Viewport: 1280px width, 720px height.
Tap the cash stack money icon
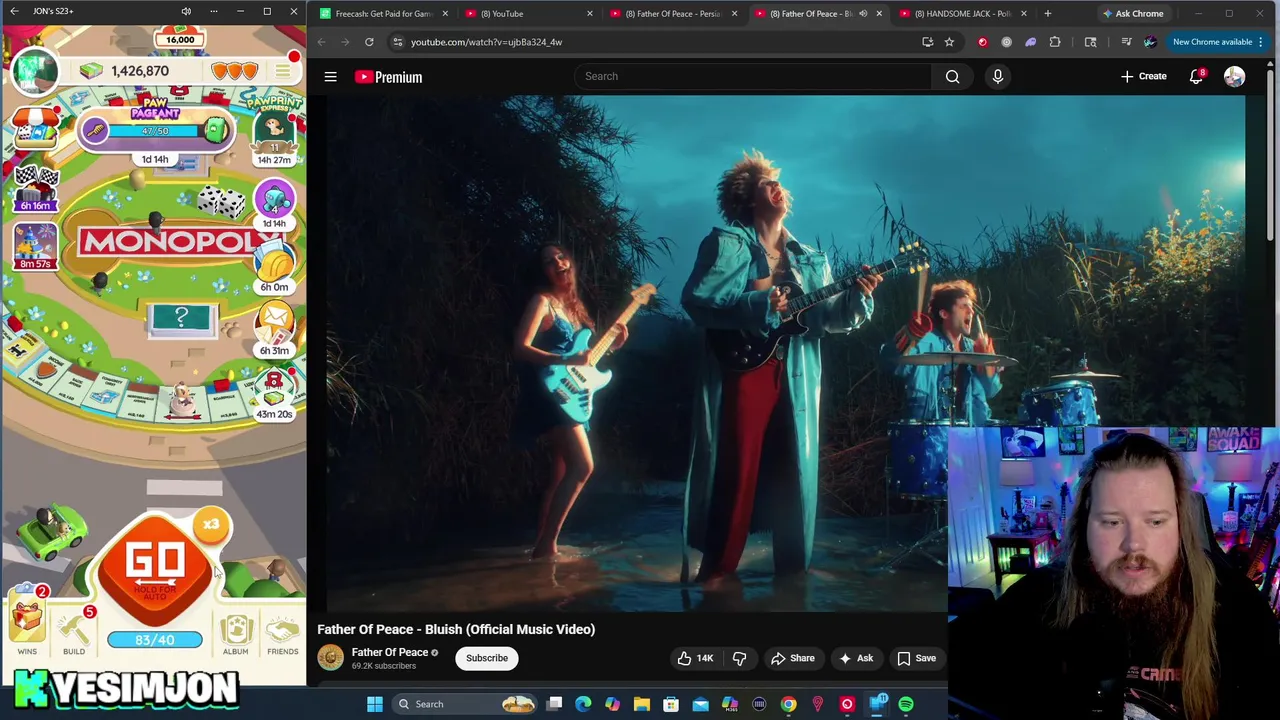(x=91, y=71)
